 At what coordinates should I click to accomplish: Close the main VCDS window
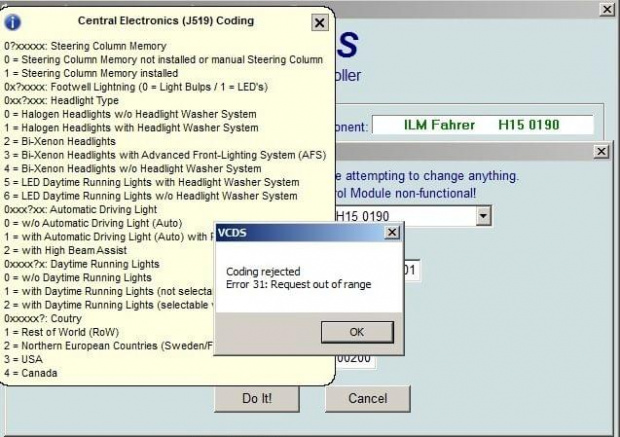pyautogui.click(x=607, y=9)
